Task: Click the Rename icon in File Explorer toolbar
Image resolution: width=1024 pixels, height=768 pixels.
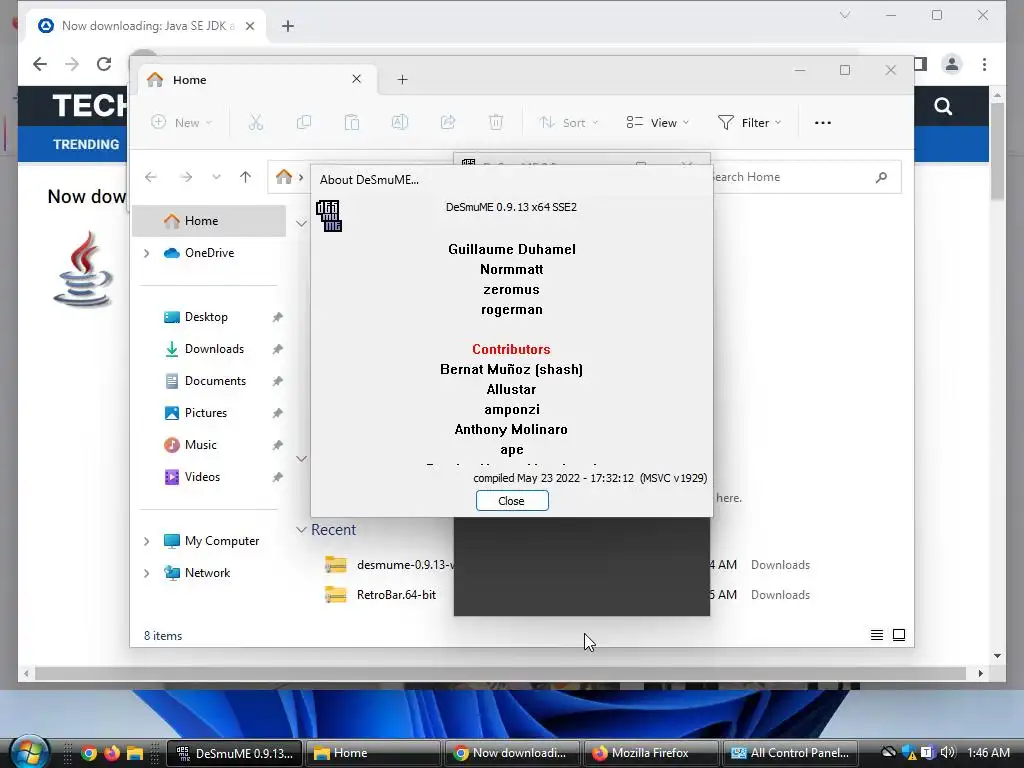Action: coord(400,122)
